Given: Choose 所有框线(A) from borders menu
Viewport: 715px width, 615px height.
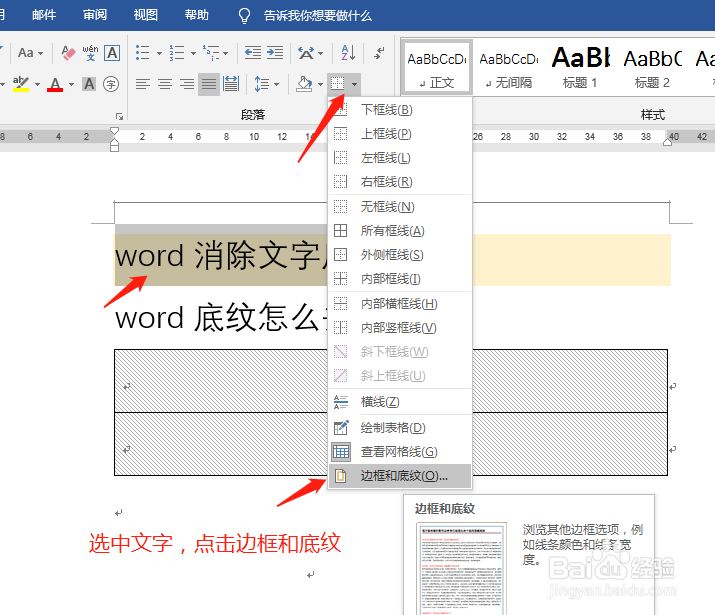Looking at the screenshot, I should (x=400, y=231).
